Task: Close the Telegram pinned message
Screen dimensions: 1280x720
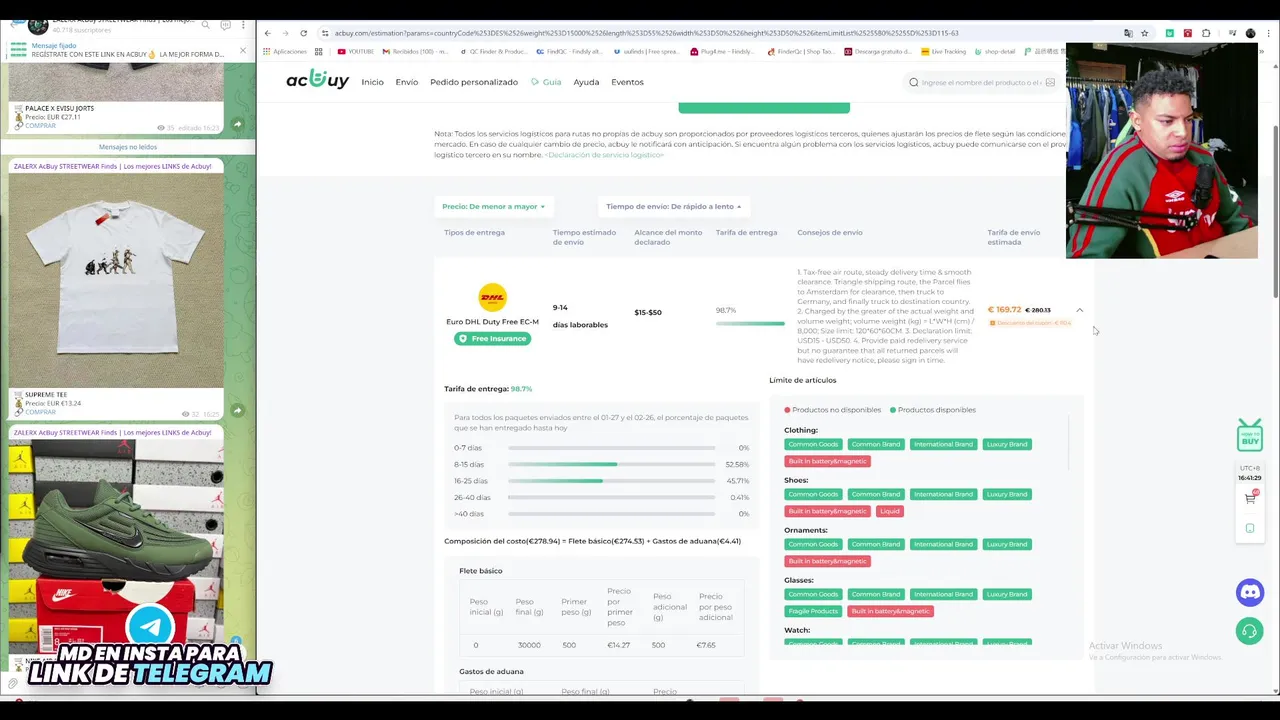Action: pyautogui.click(x=242, y=50)
